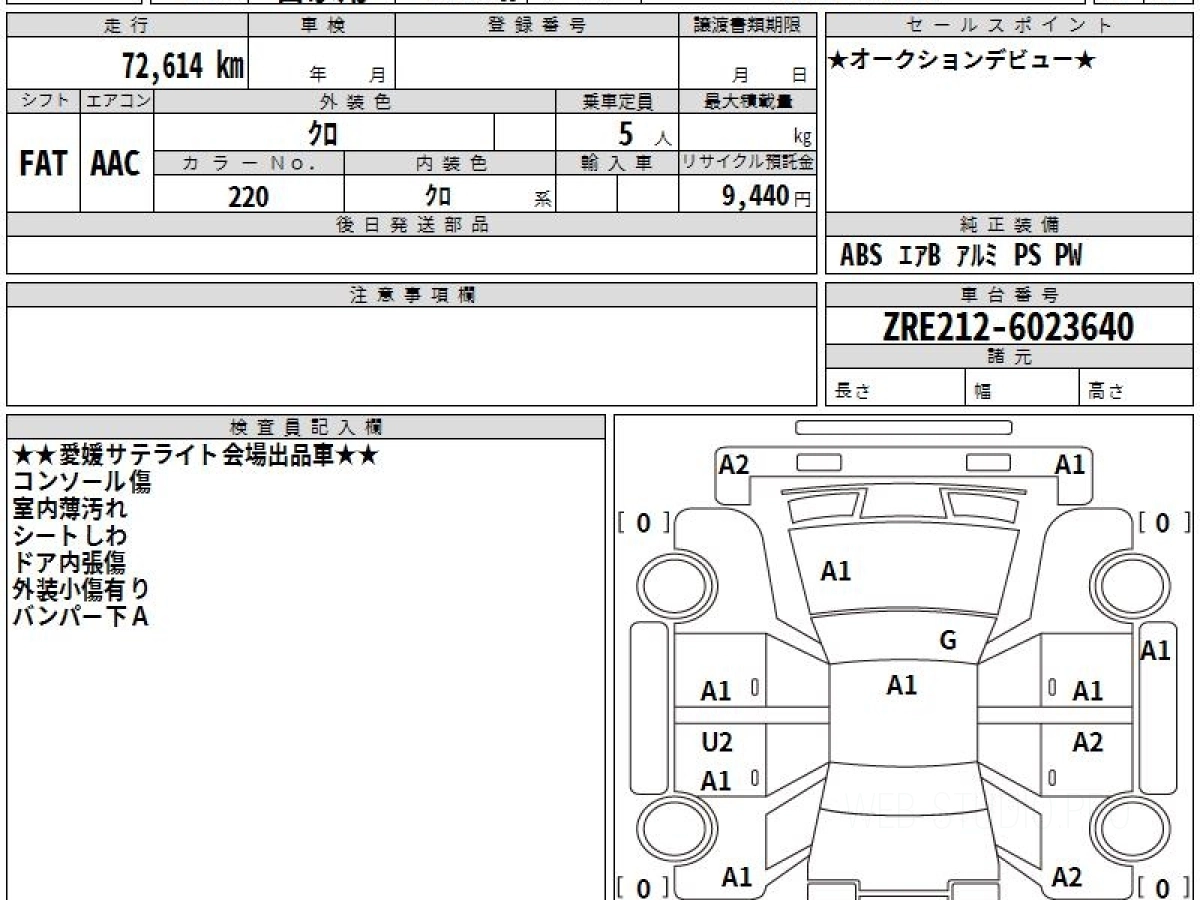Select the A1 mark on the roof
1200x900 pixels.
coord(902,685)
